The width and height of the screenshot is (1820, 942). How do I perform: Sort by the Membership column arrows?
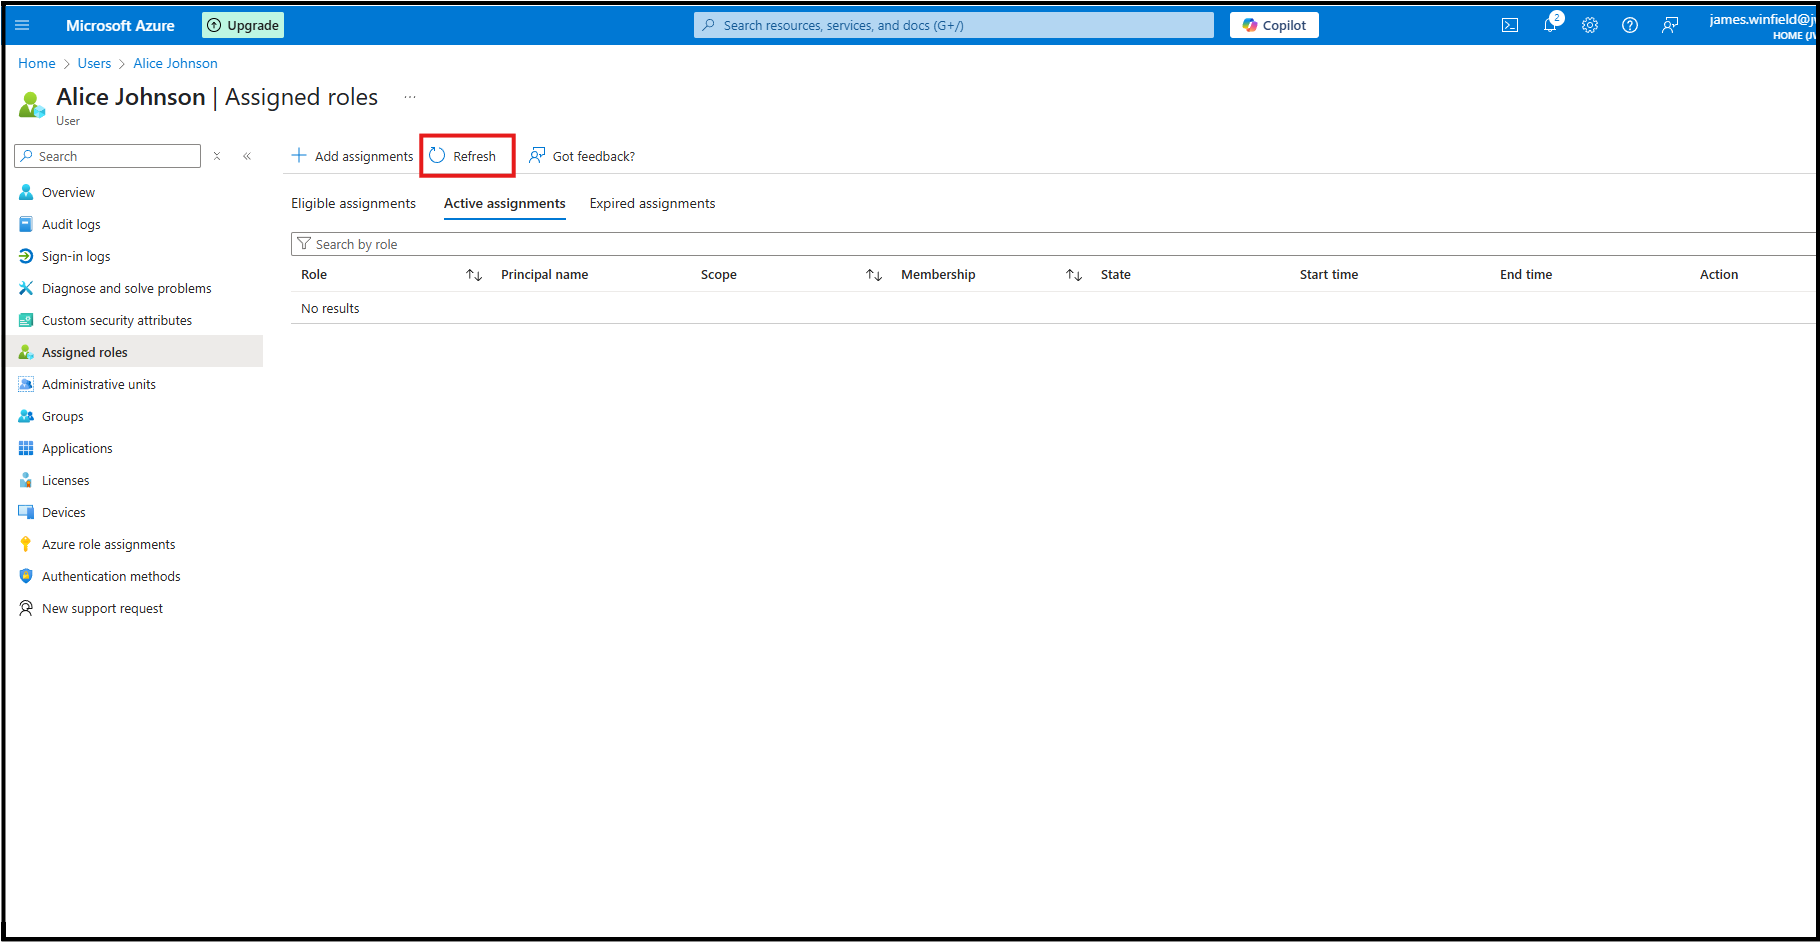click(x=1074, y=275)
